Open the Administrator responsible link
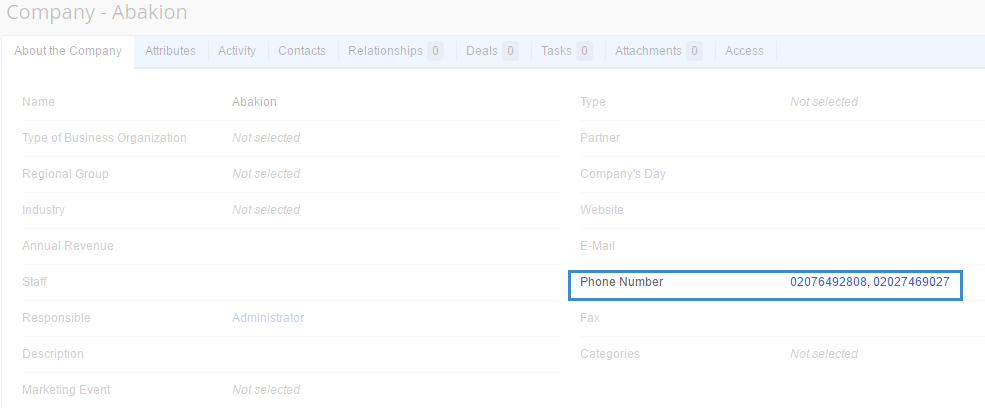 point(268,318)
